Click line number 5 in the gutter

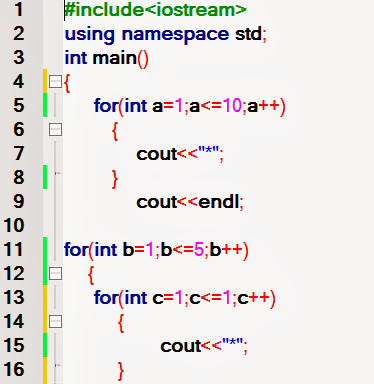[19, 105]
